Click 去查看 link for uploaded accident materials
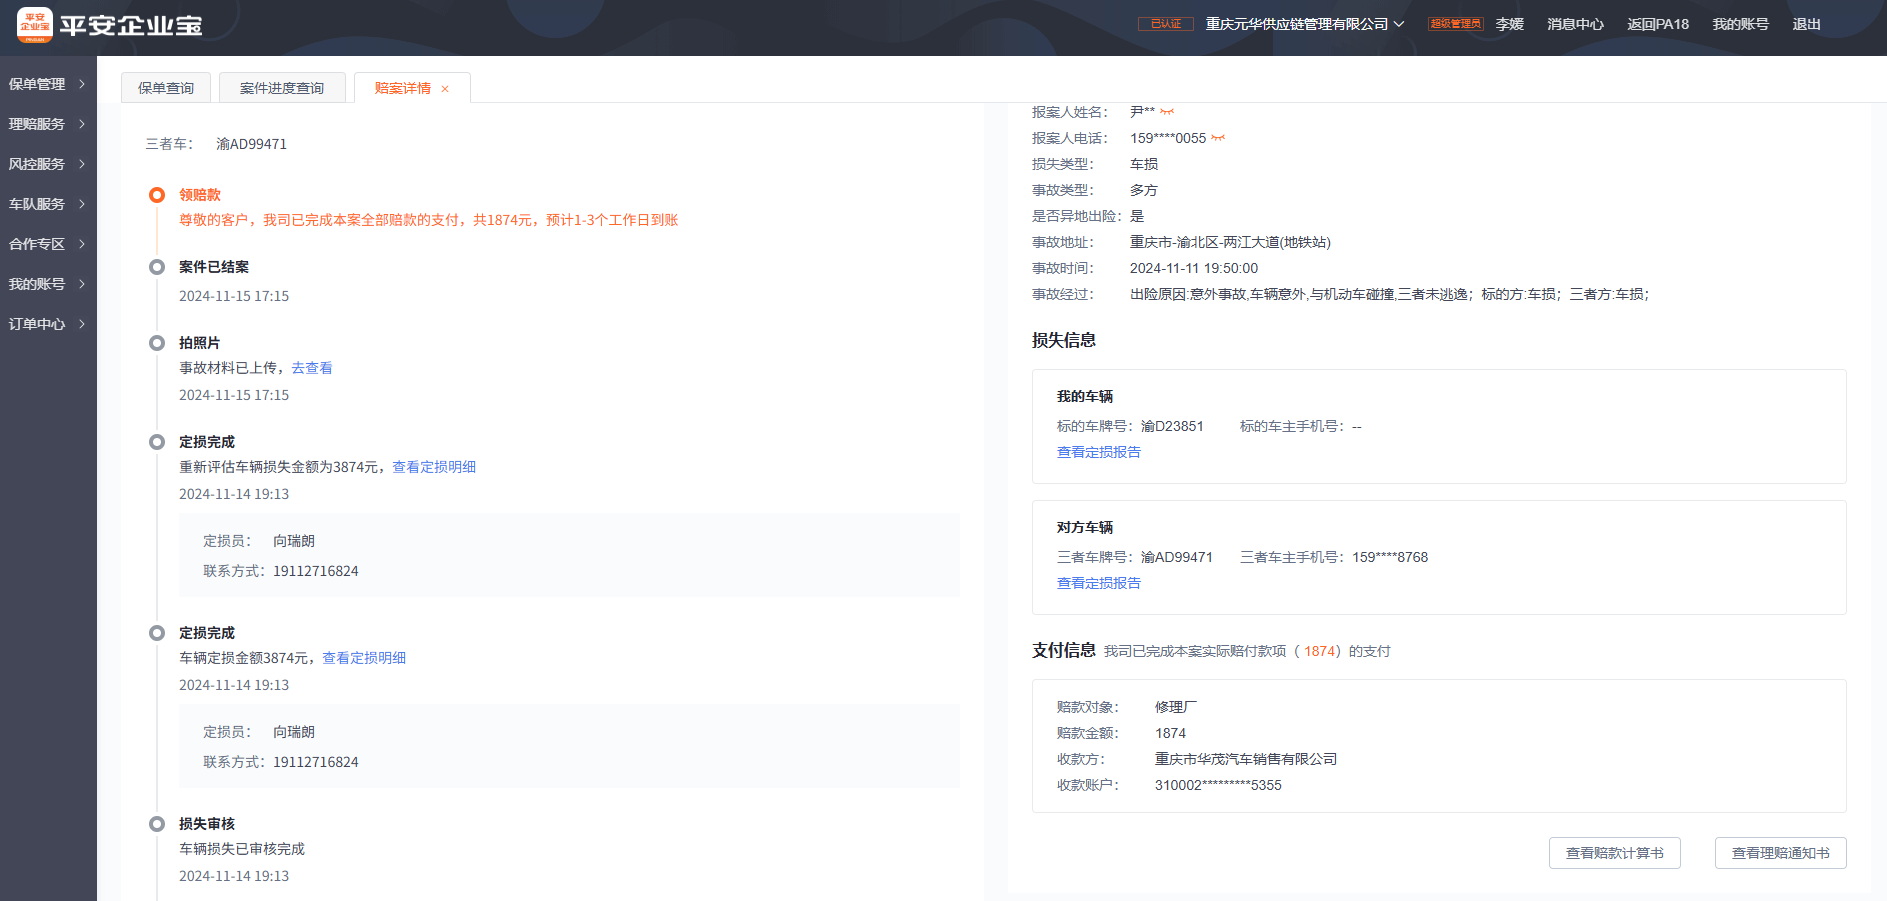This screenshot has width=1887, height=901. tap(312, 368)
